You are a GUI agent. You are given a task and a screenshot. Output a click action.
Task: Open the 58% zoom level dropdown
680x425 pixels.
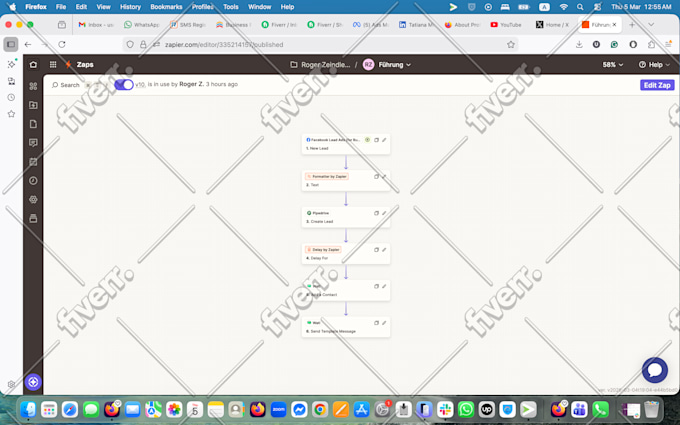tap(613, 65)
